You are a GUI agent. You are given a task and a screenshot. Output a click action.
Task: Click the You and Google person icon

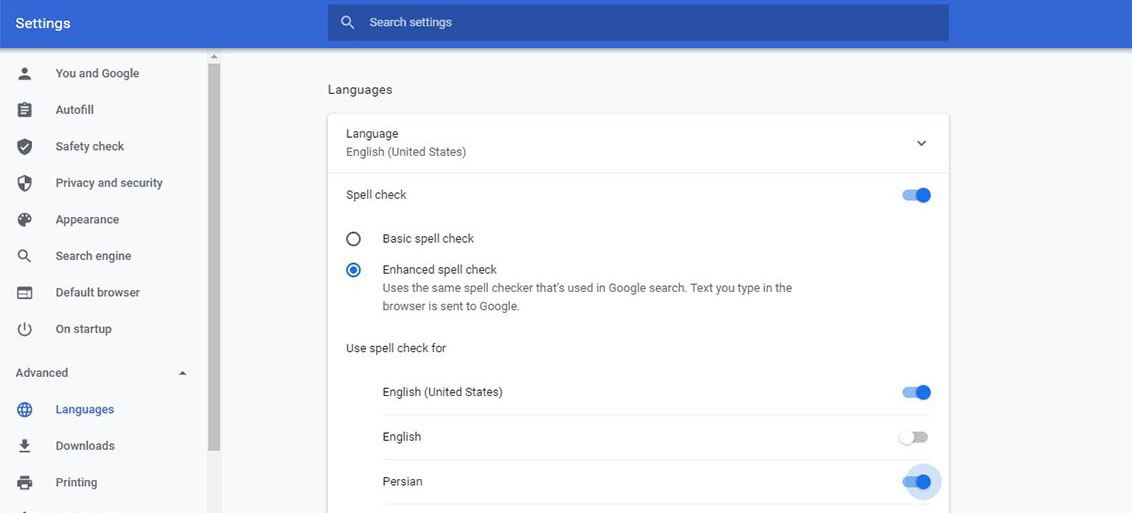pyautogui.click(x=25, y=73)
